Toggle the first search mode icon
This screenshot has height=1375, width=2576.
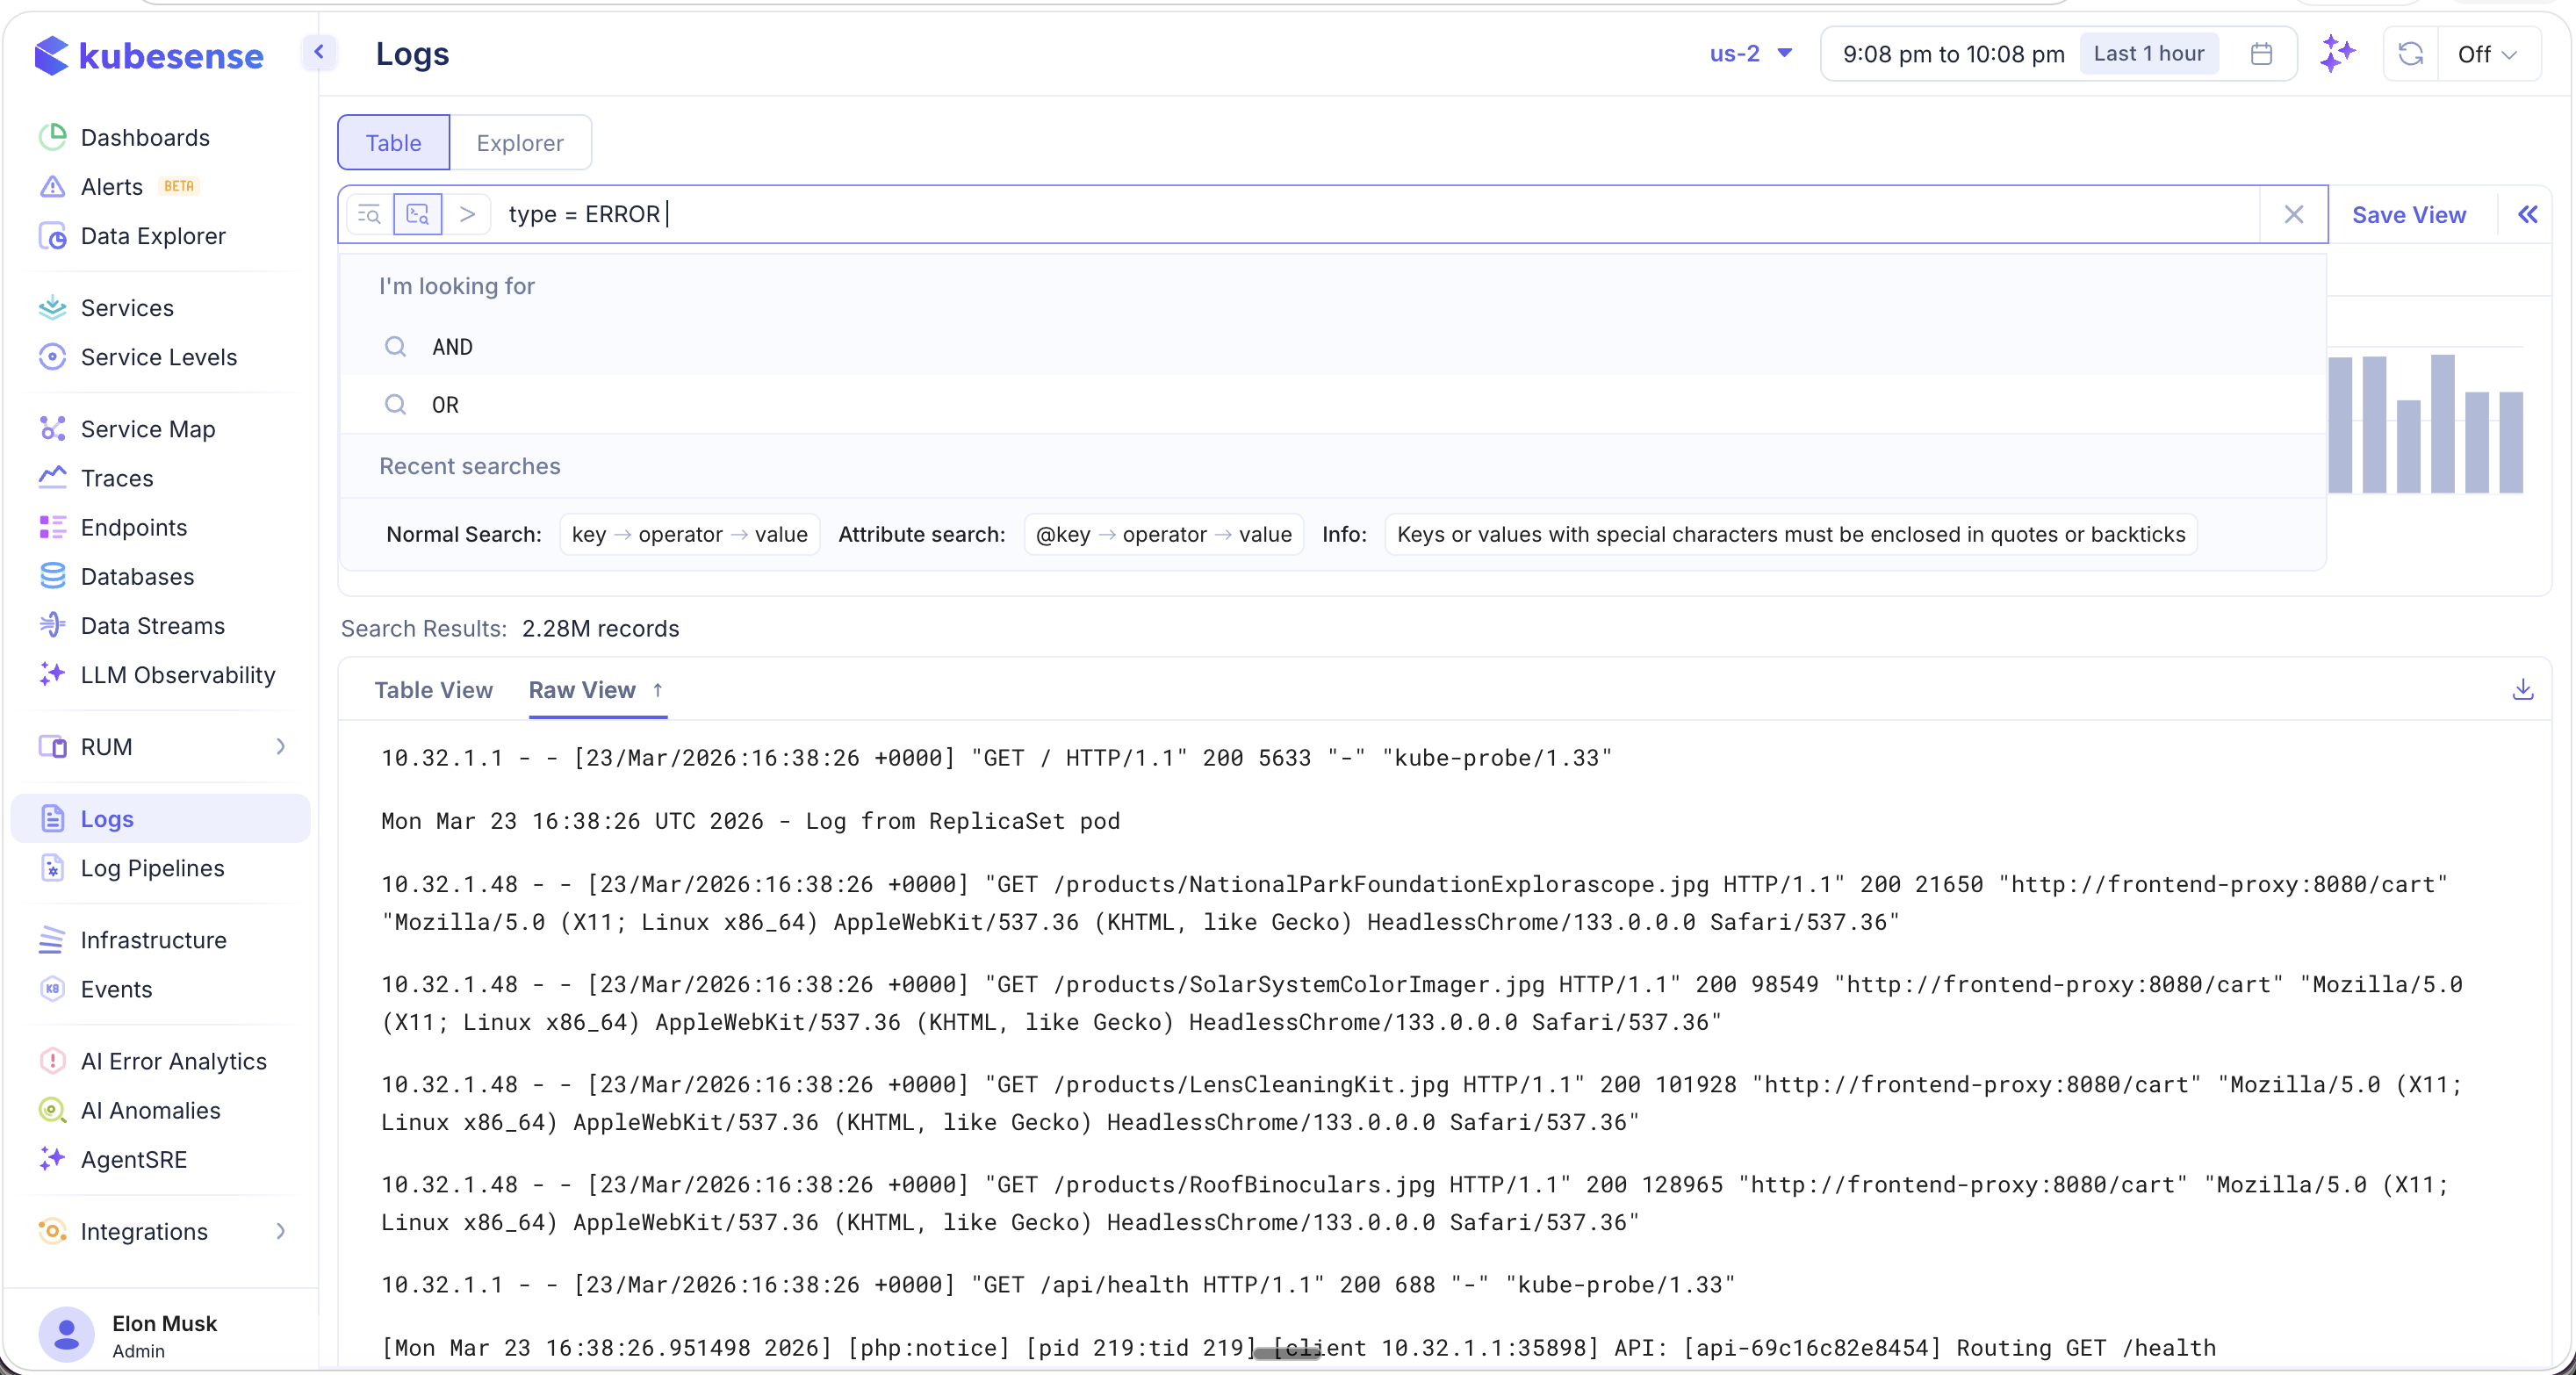coord(369,214)
